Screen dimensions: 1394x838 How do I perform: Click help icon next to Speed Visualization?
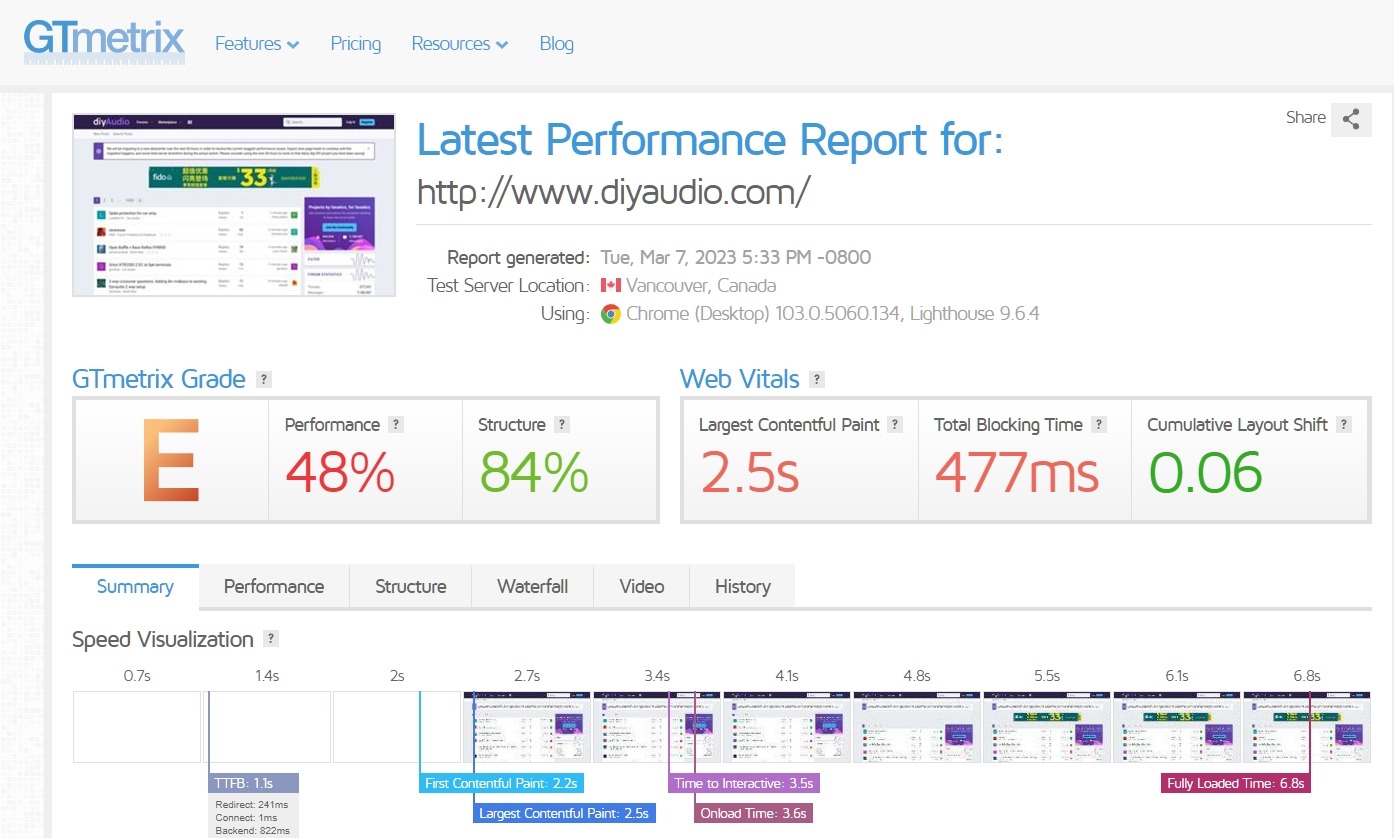coord(271,640)
